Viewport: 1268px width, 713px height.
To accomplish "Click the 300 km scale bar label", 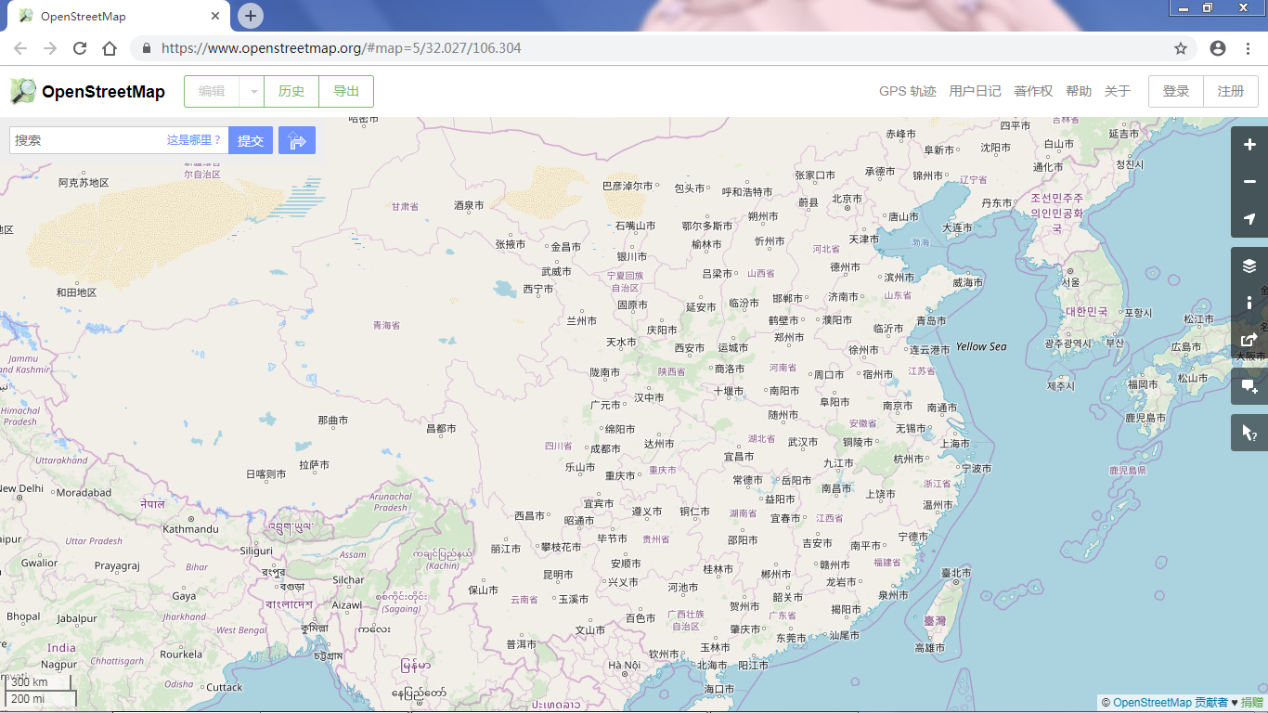I will 29,682.
